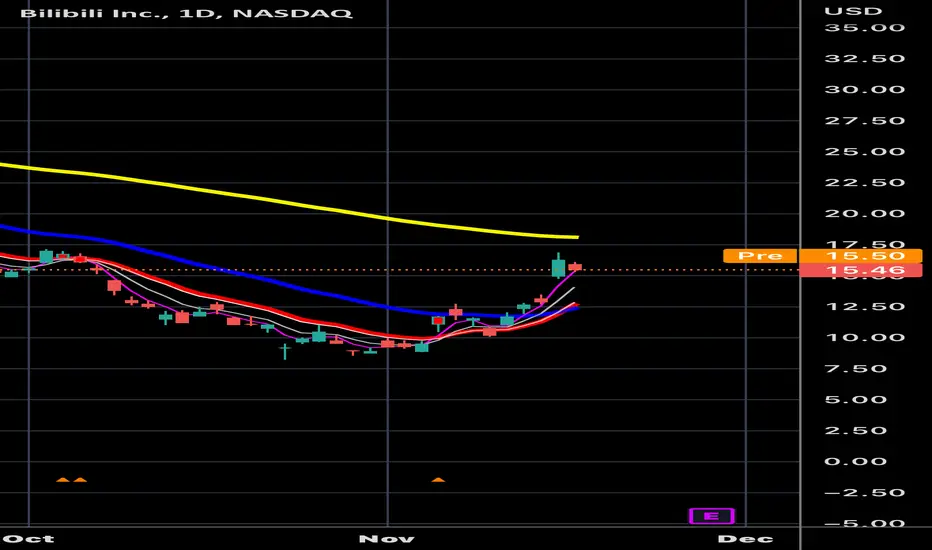Click the 22.50 price axis label
932x550 pixels.
tap(865, 183)
